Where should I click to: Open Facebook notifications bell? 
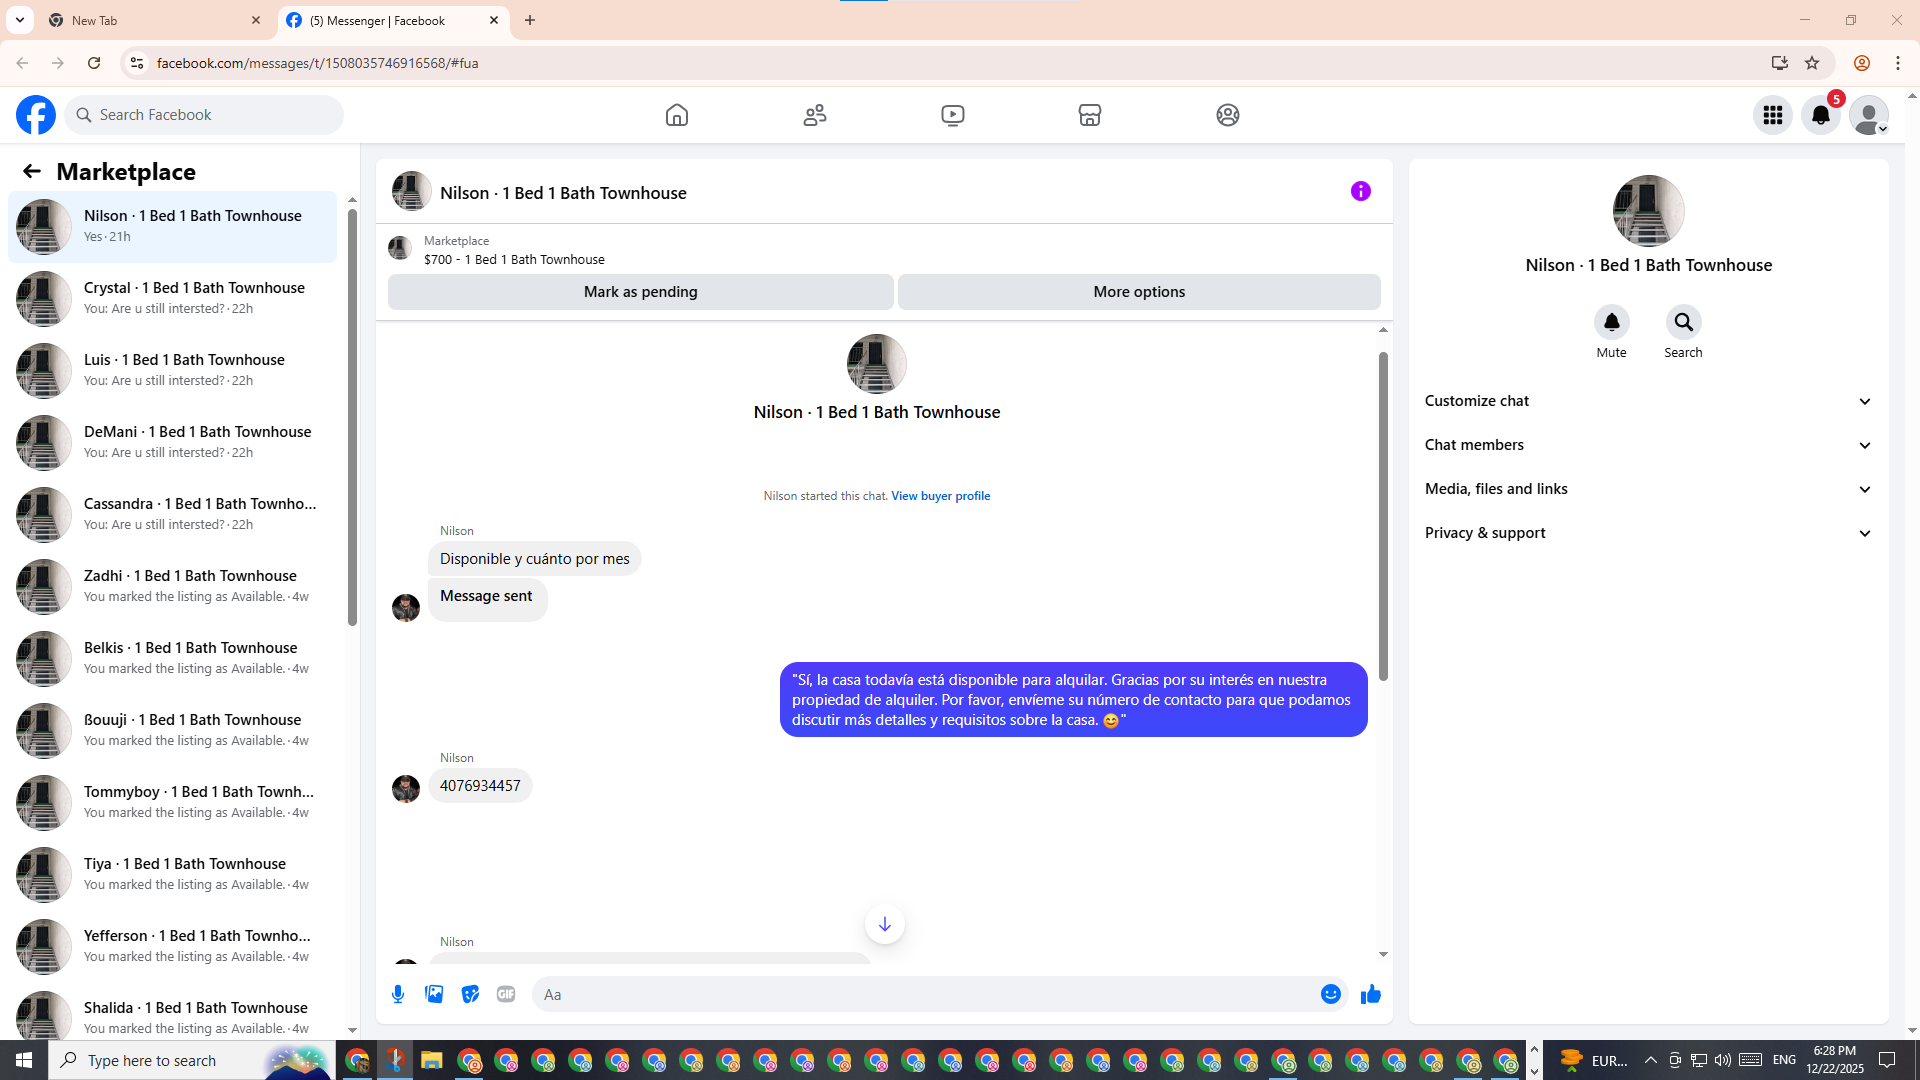point(1821,115)
